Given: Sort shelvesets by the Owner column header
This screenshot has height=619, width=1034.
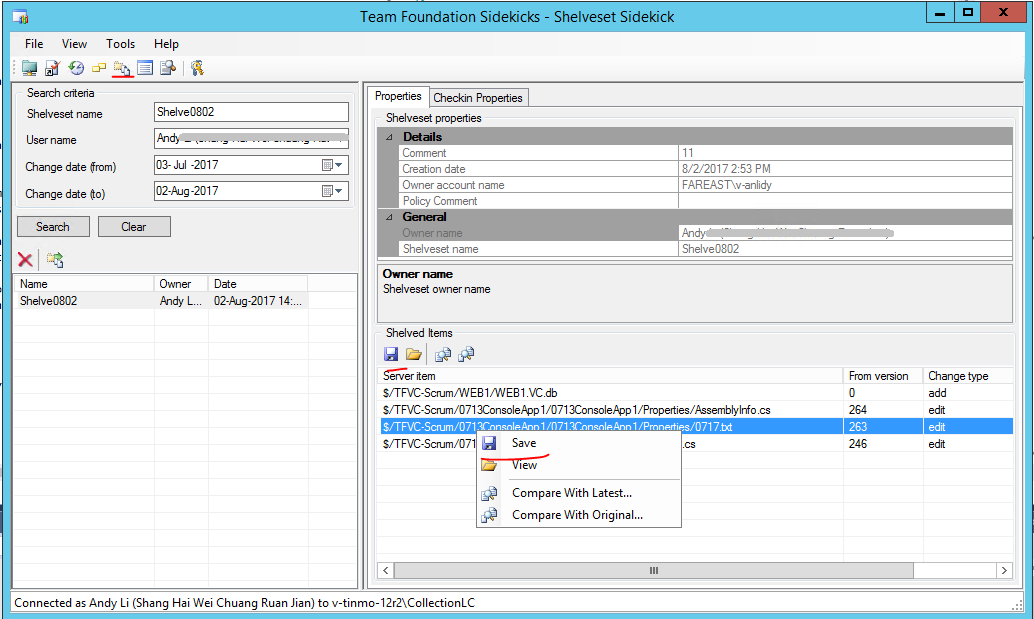Looking at the screenshot, I should point(181,284).
